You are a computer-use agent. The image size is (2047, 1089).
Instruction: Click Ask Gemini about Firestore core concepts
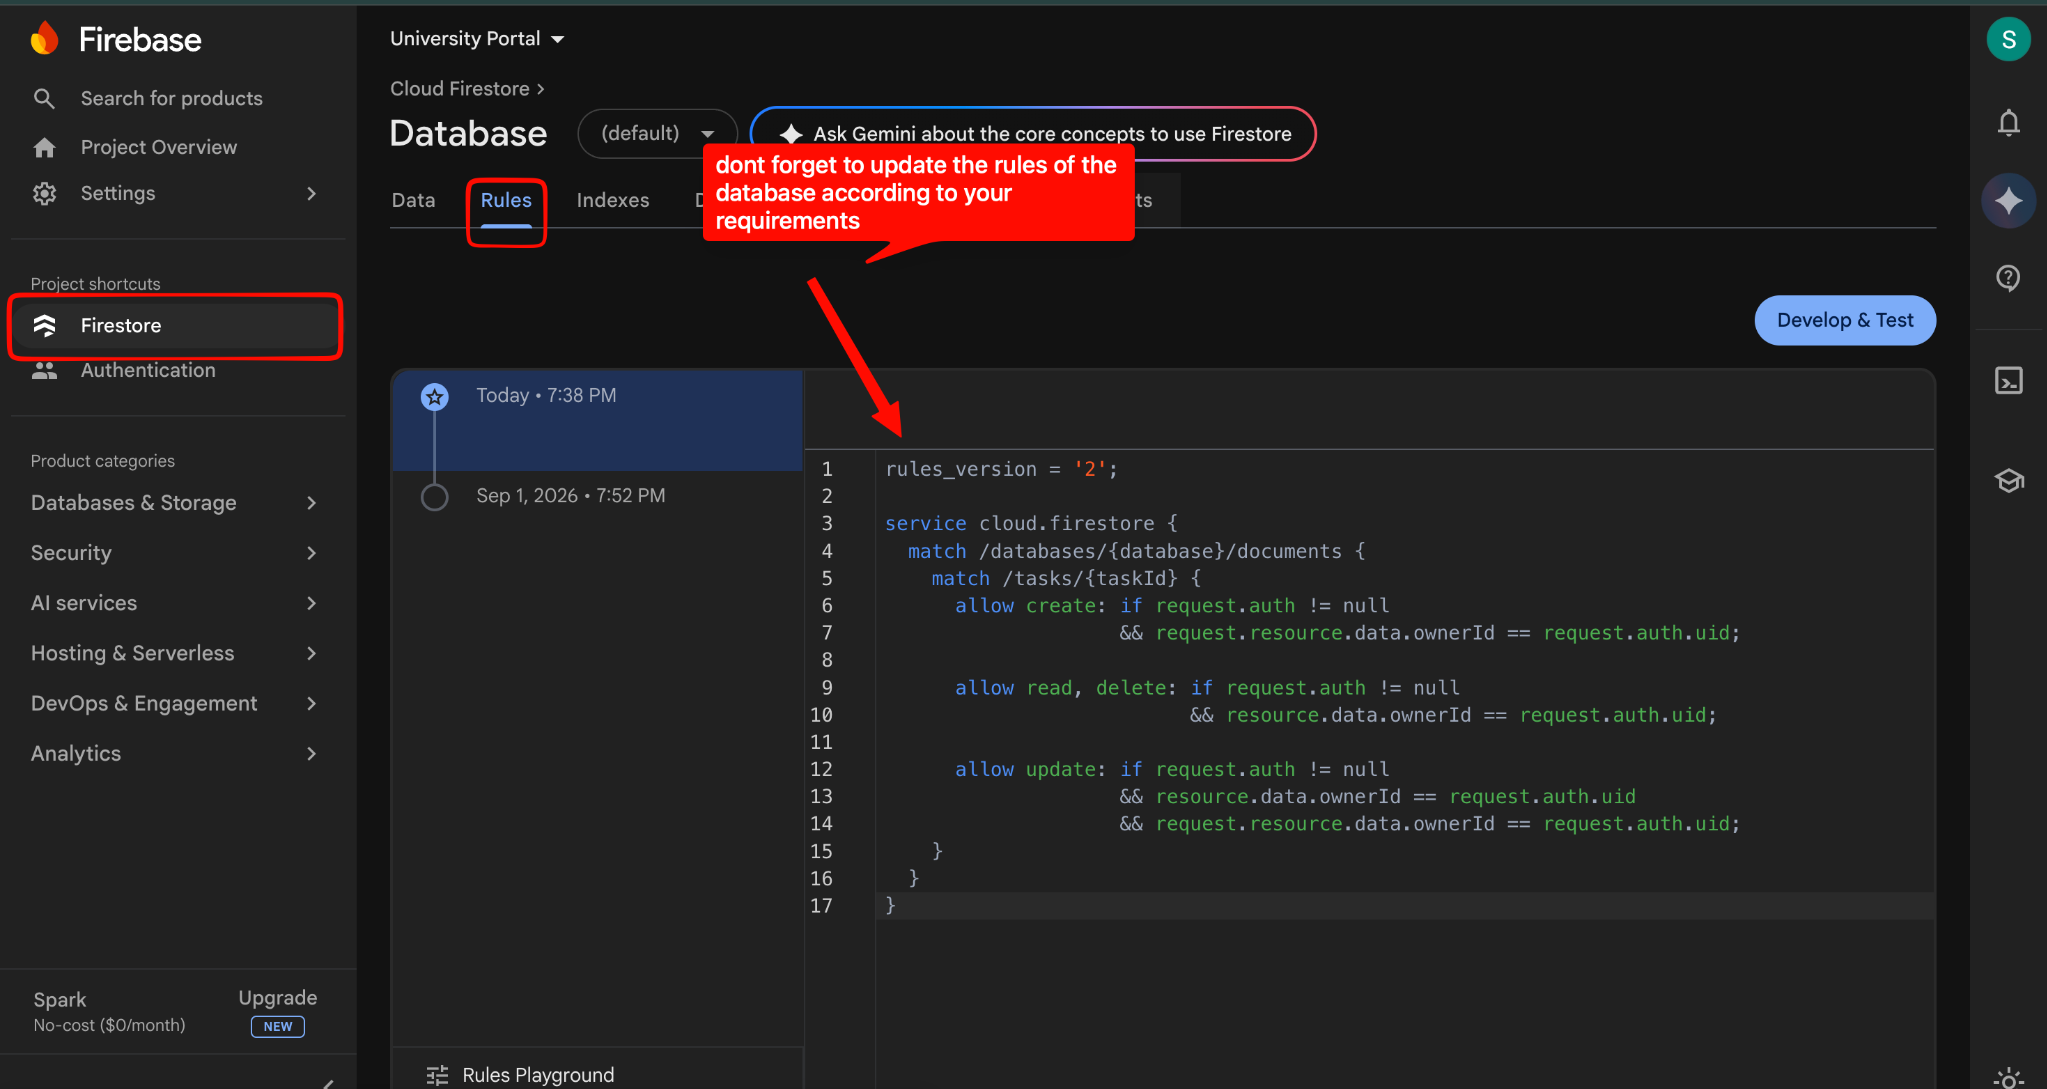(1033, 134)
